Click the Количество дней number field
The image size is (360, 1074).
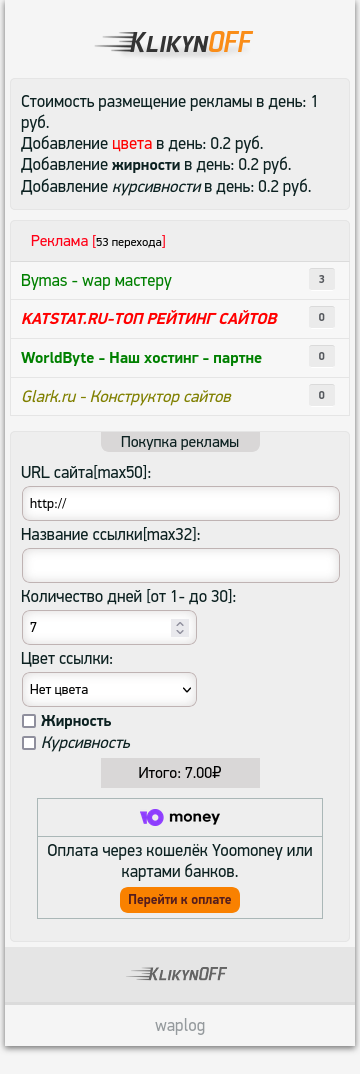coord(110,627)
